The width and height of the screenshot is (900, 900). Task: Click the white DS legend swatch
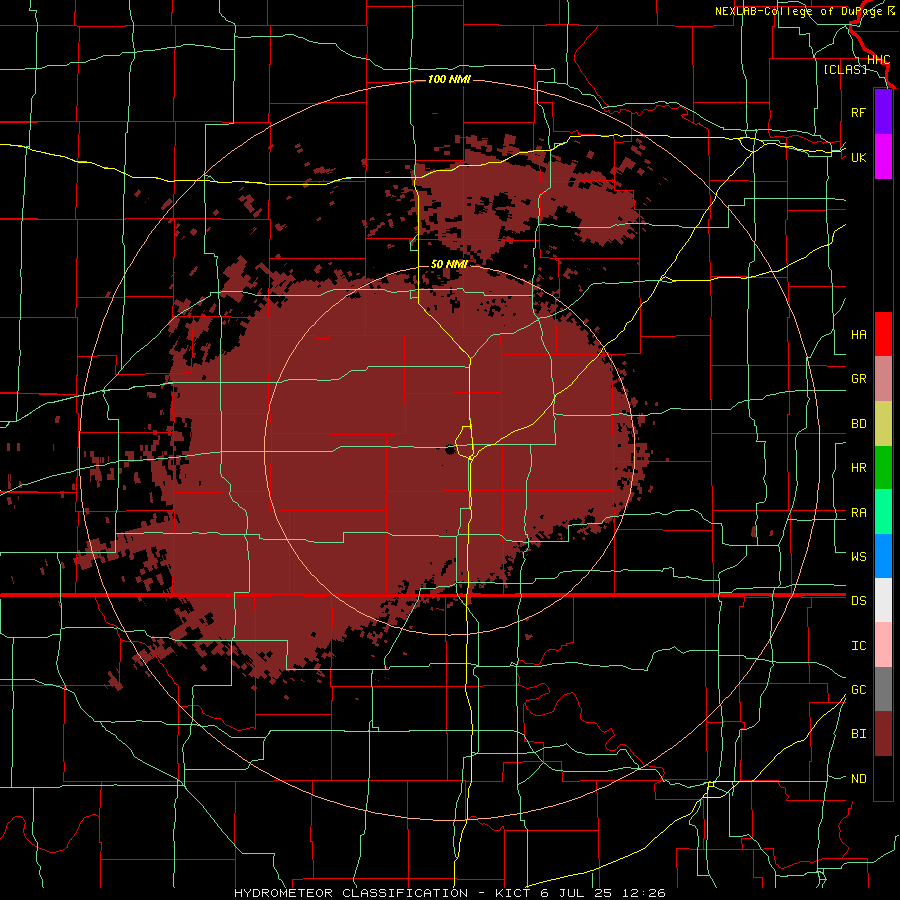(883, 600)
